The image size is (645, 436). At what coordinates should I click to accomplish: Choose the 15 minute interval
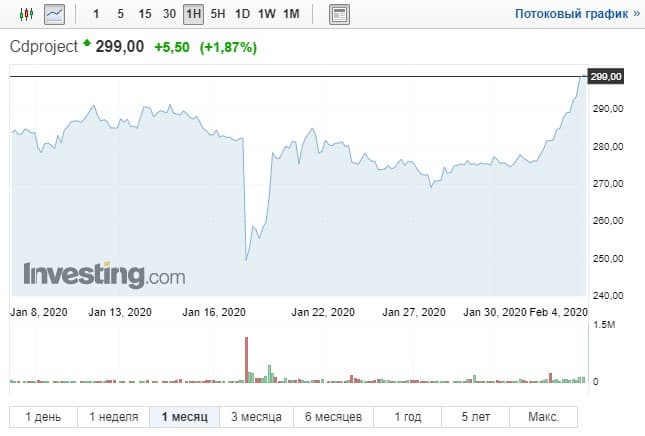(145, 15)
